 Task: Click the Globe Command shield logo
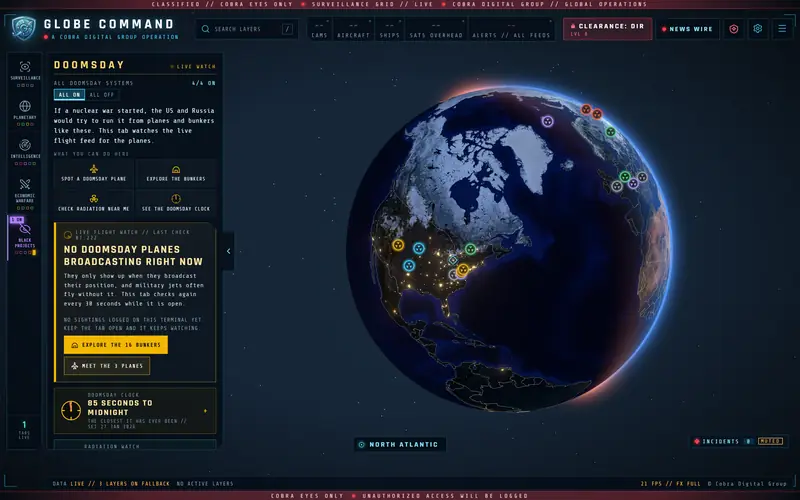tap(23, 29)
